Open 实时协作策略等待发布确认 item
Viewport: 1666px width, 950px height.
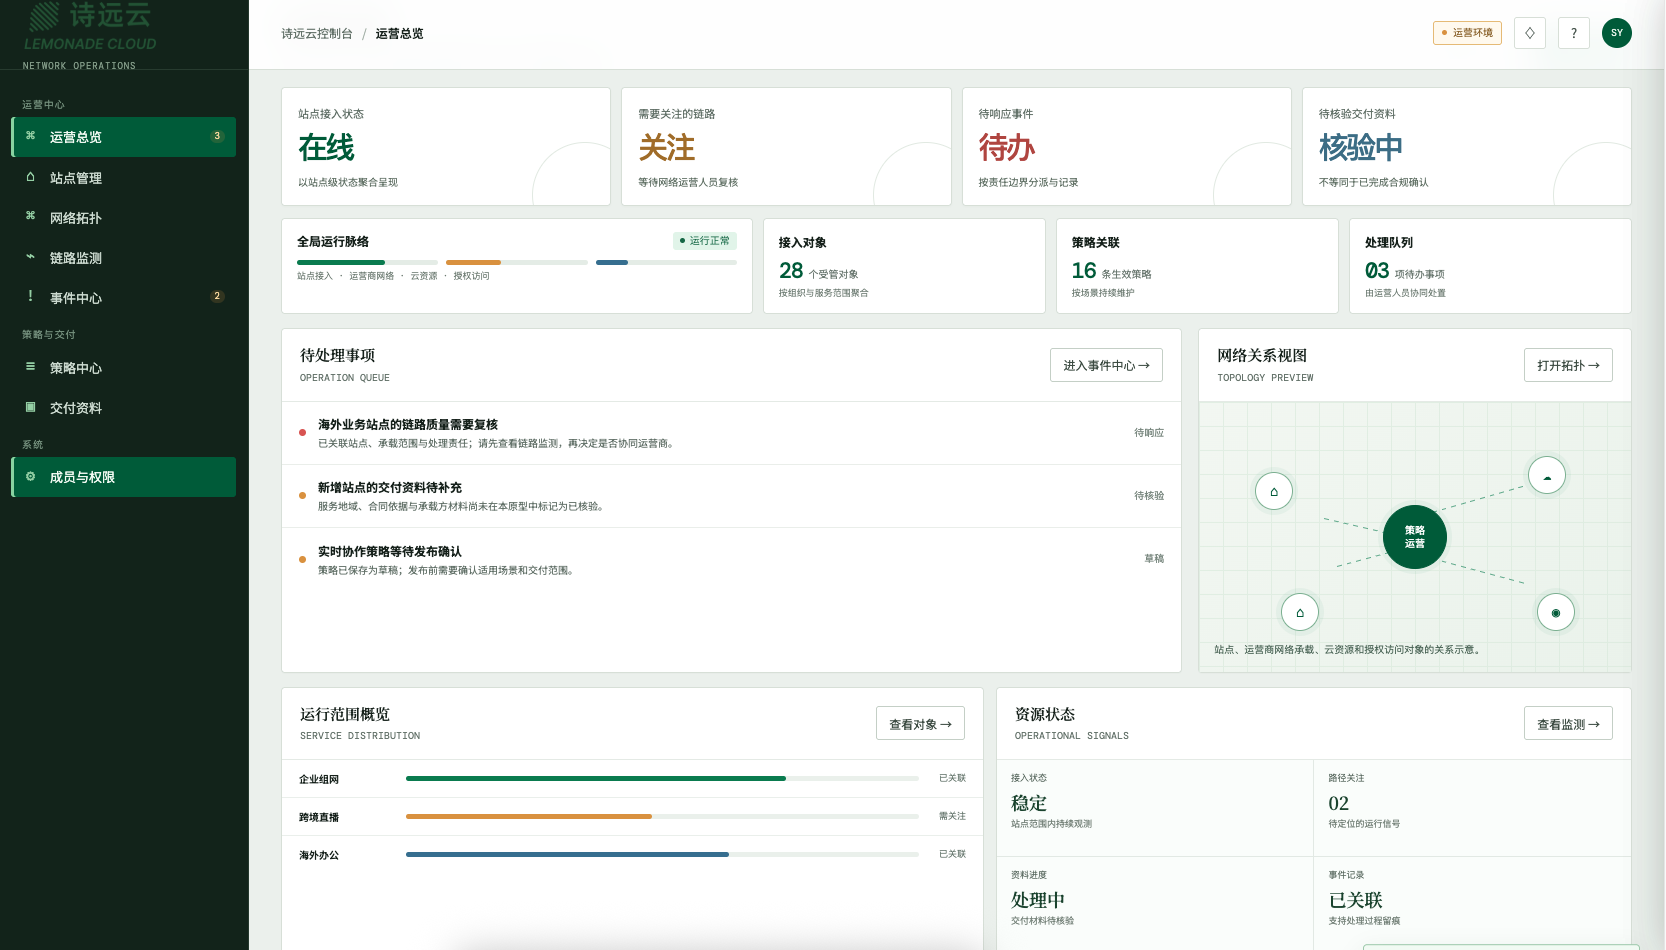(731, 560)
